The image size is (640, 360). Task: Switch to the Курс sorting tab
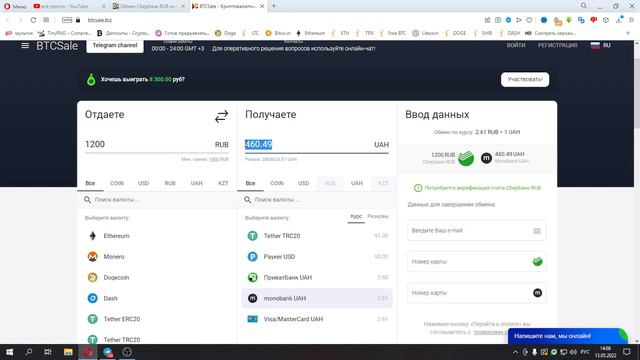pyautogui.click(x=356, y=217)
